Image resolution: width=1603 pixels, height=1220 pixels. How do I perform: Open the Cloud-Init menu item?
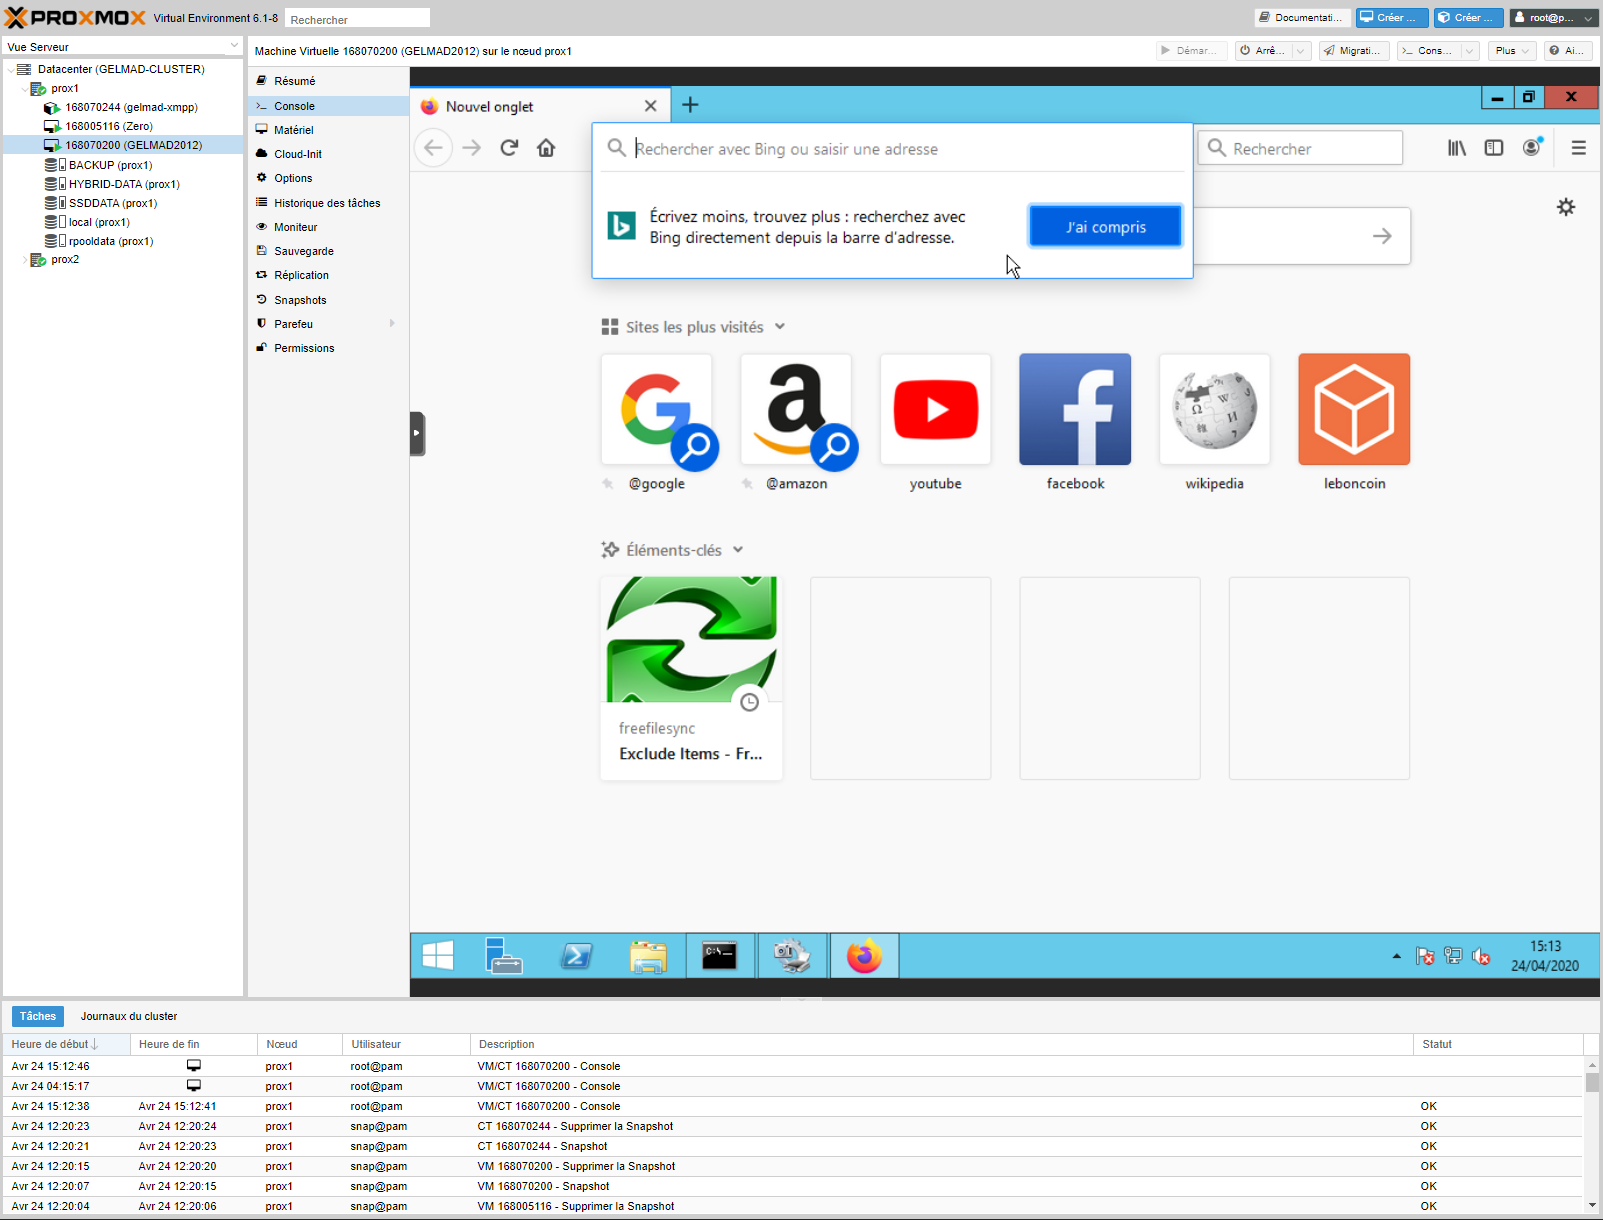(328, 154)
